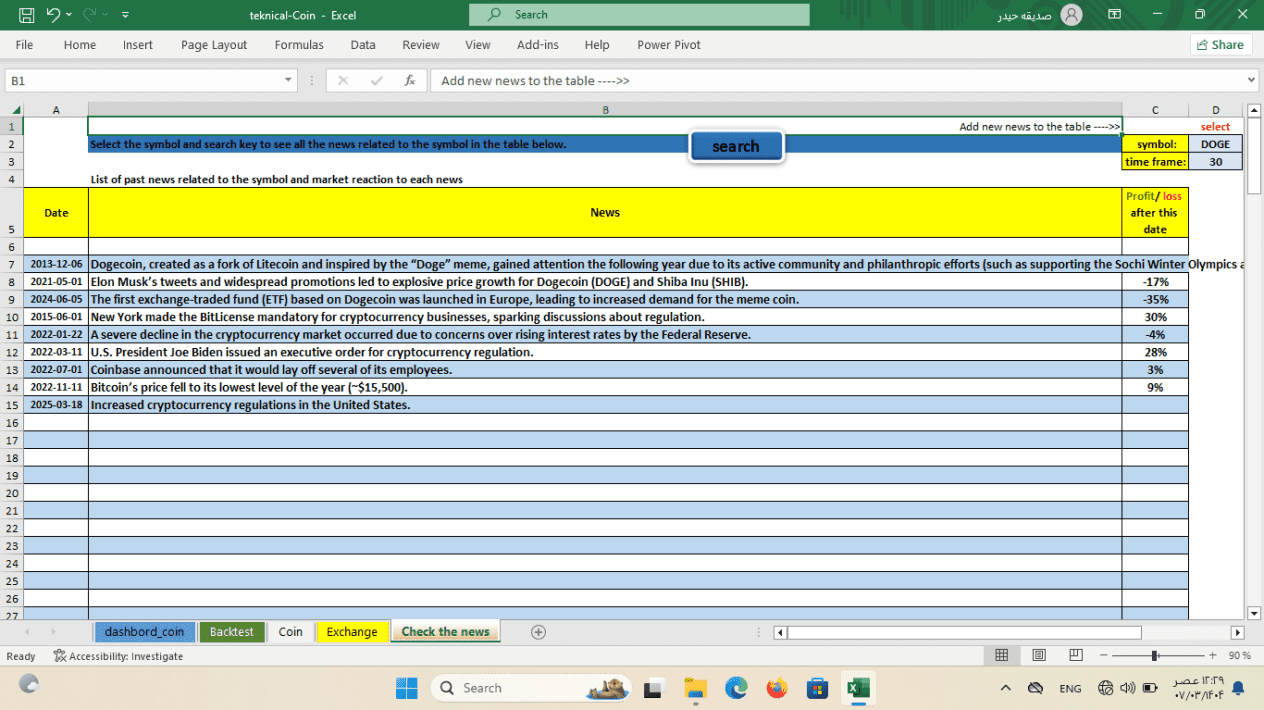Image resolution: width=1264 pixels, height=710 pixels.
Task: Switch to the Home ribbon tab
Action: 80,45
